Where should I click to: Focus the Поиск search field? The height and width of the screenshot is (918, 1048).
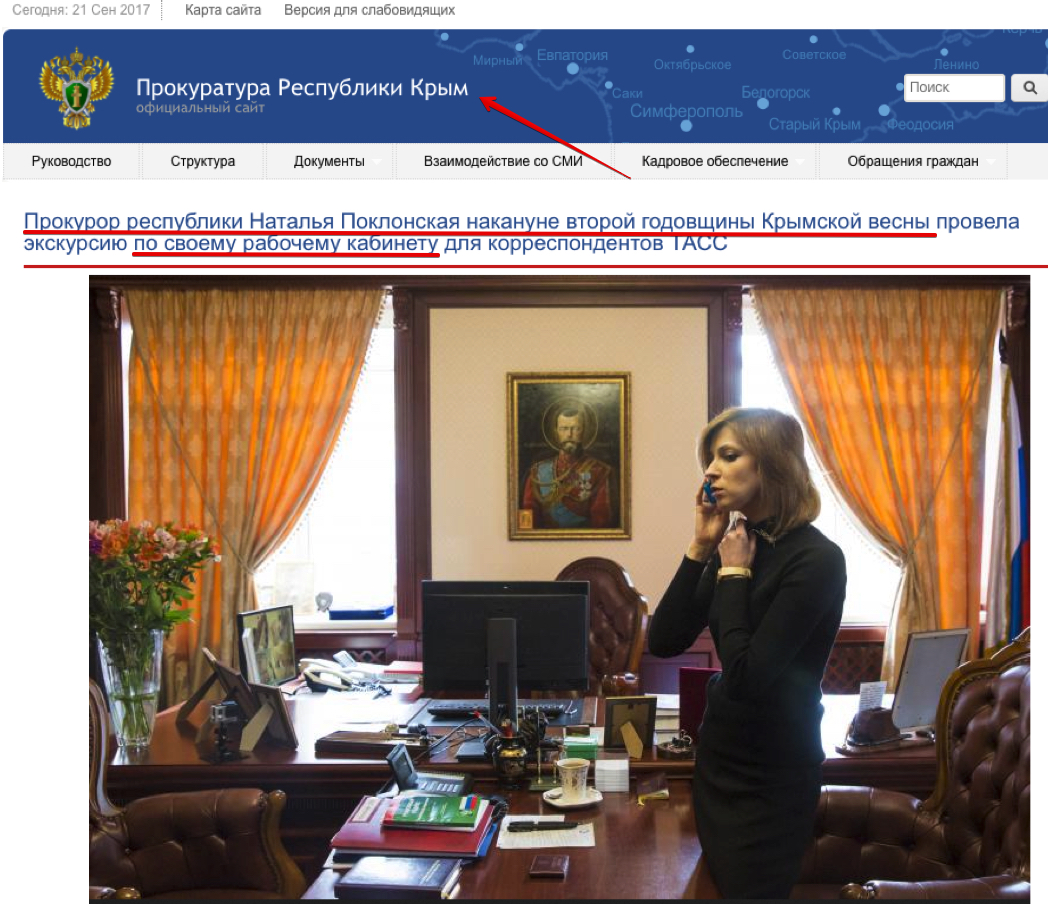tap(954, 88)
